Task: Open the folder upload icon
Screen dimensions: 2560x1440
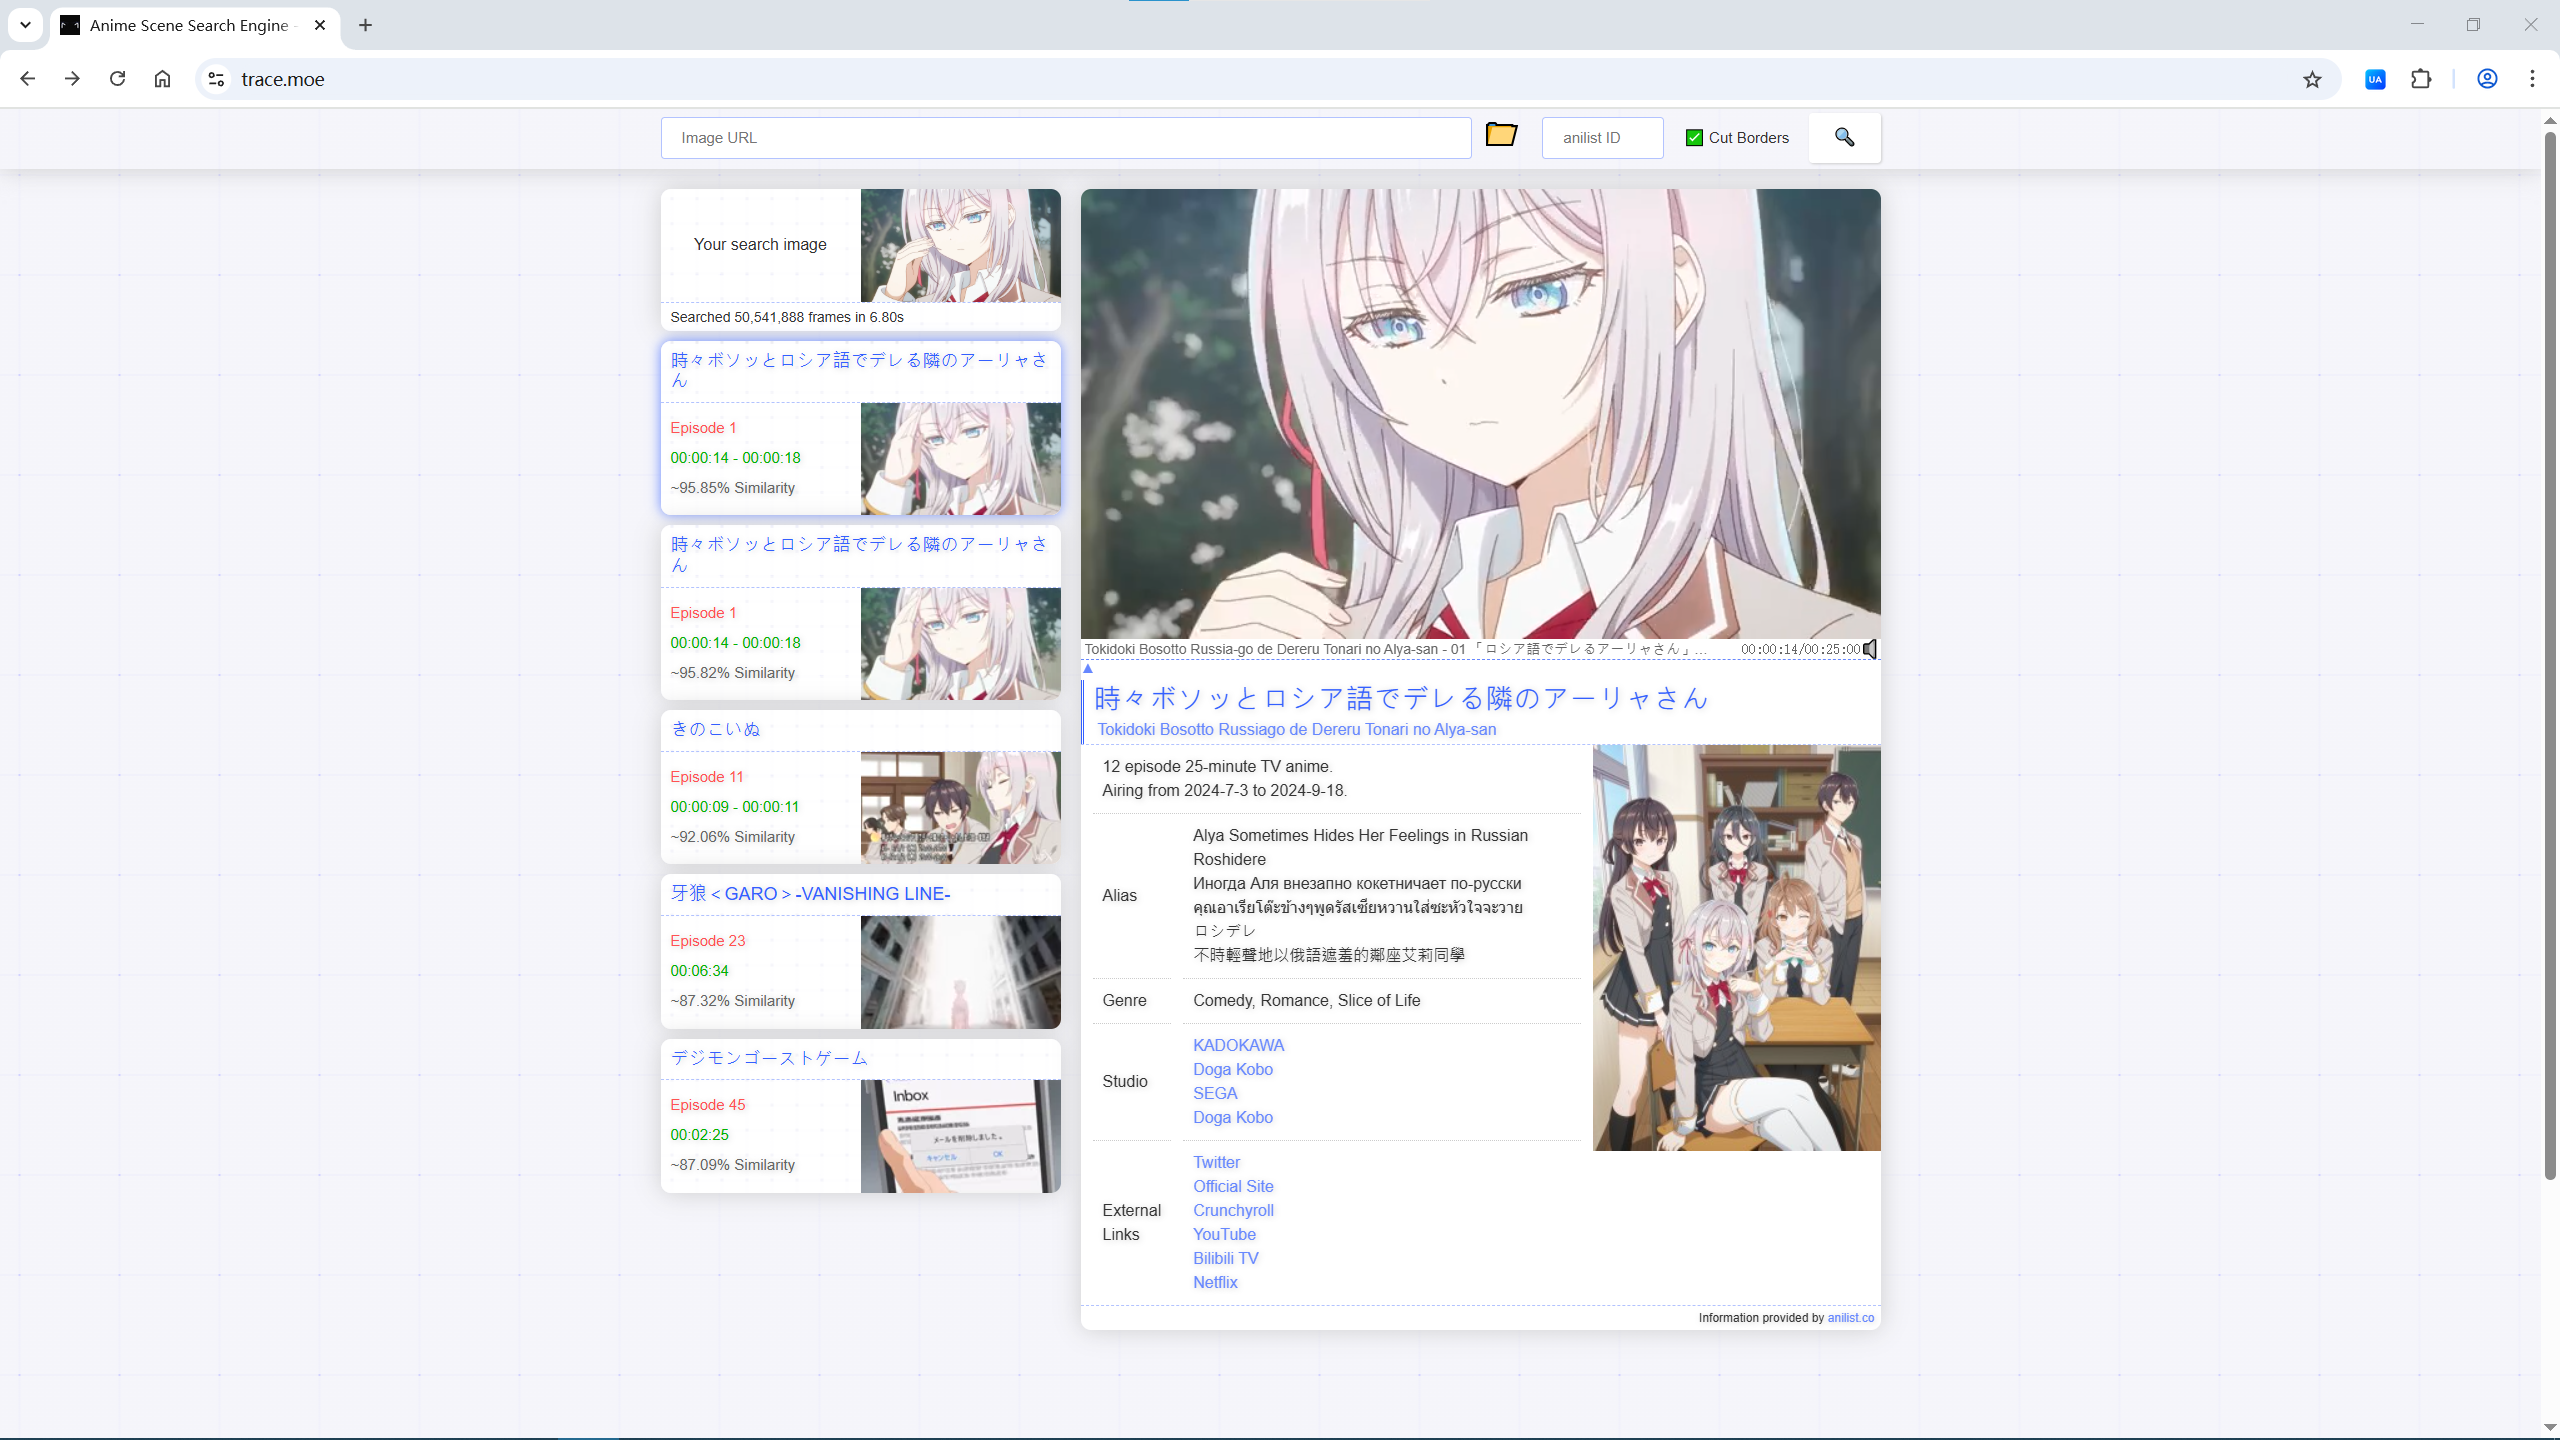Action: tap(1501, 135)
